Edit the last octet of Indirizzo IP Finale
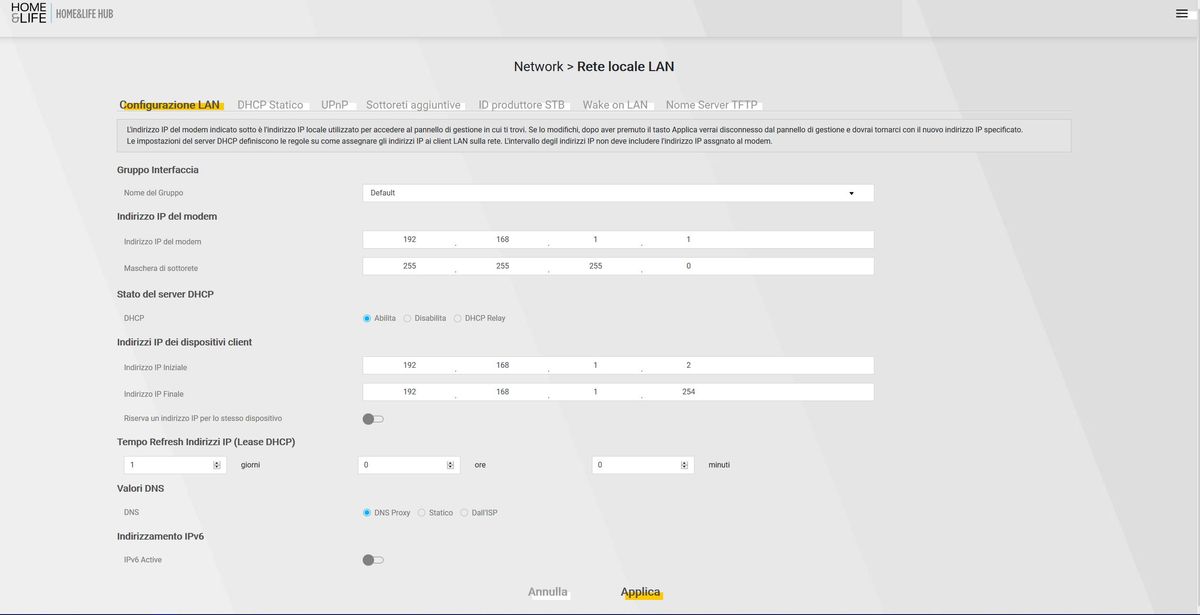This screenshot has height=615, width=1200. click(x=688, y=391)
